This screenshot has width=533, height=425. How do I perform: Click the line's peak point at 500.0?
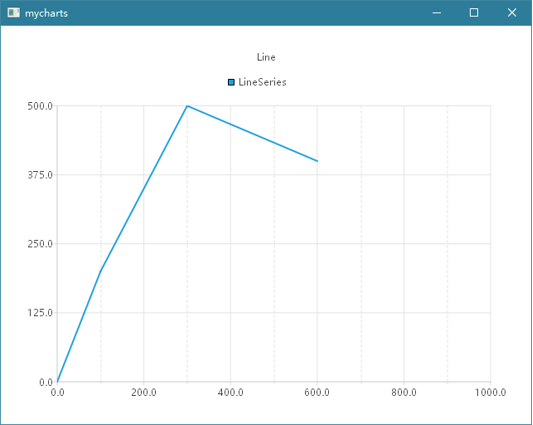tap(187, 106)
